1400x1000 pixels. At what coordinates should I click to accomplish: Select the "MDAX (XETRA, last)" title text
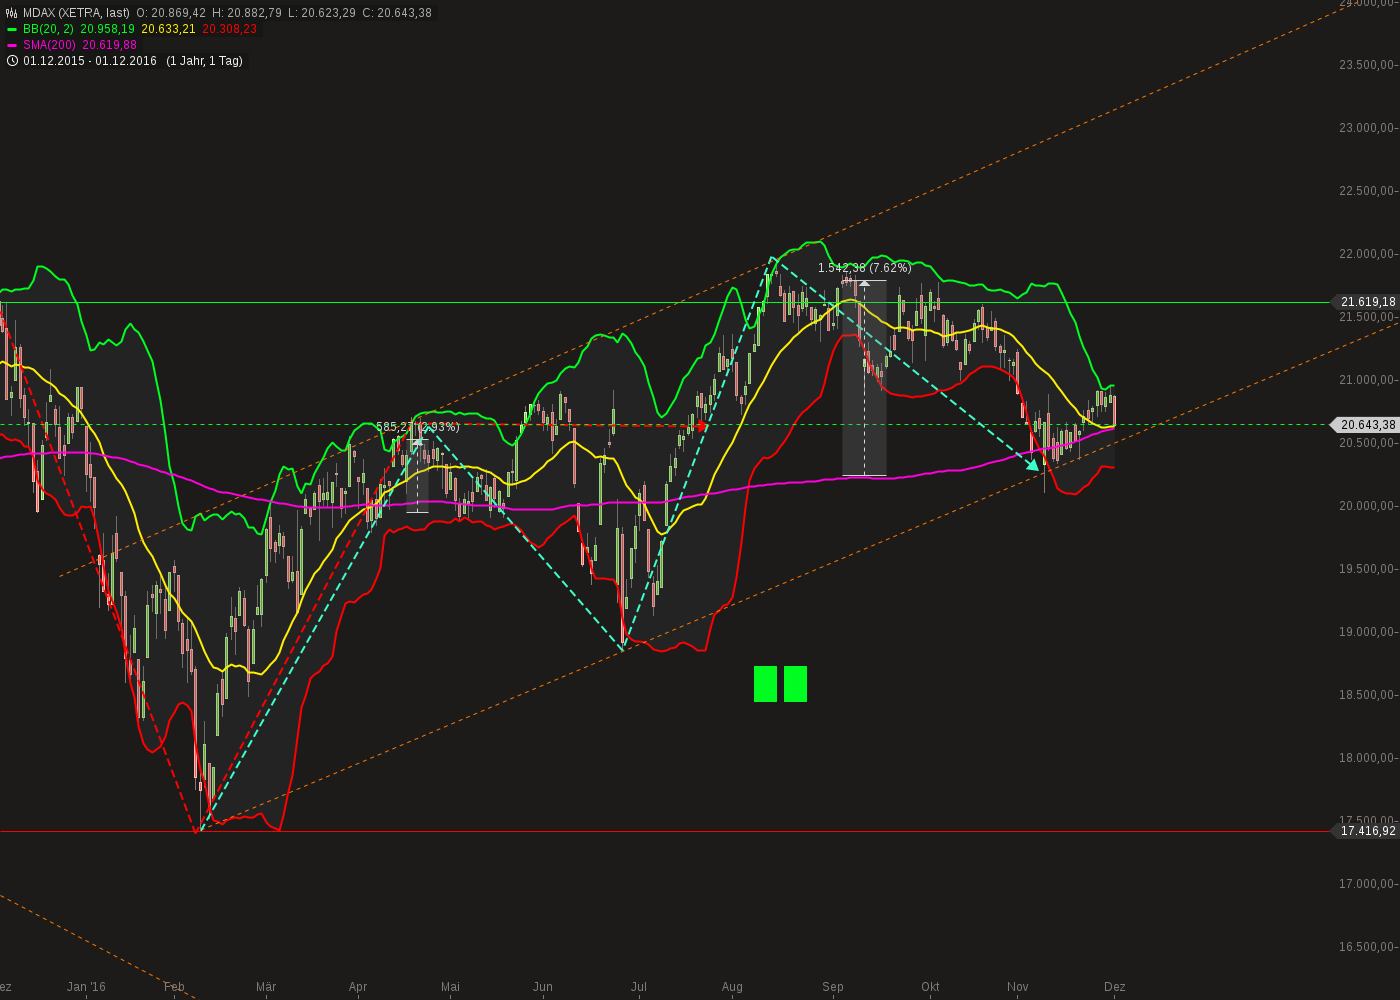point(76,13)
